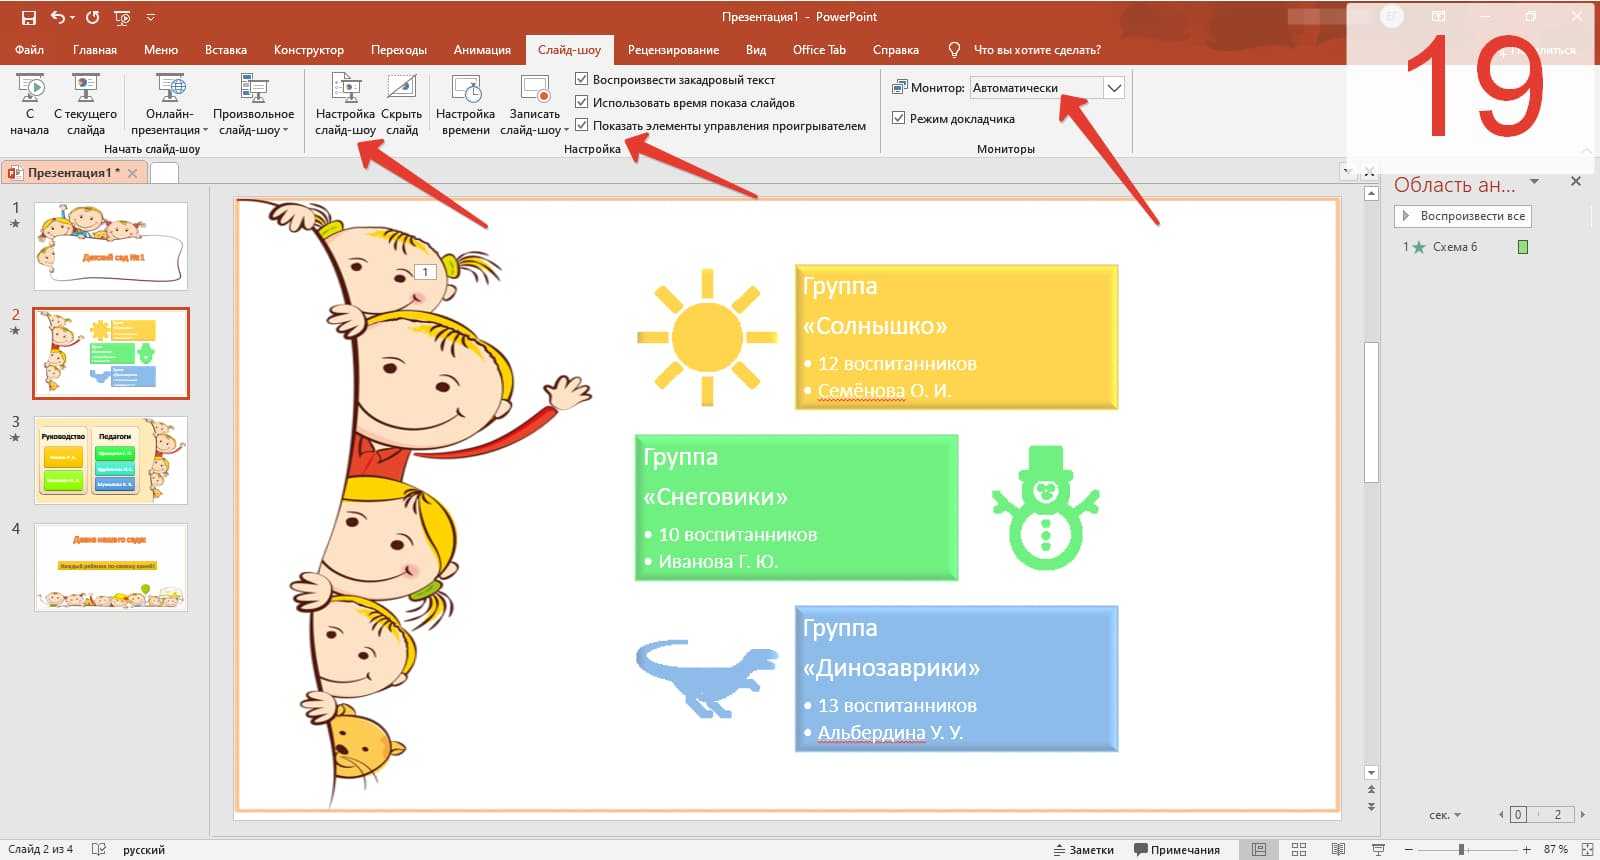Switch to Reading view in status bar
The height and width of the screenshot is (860, 1600).
point(1338,849)
